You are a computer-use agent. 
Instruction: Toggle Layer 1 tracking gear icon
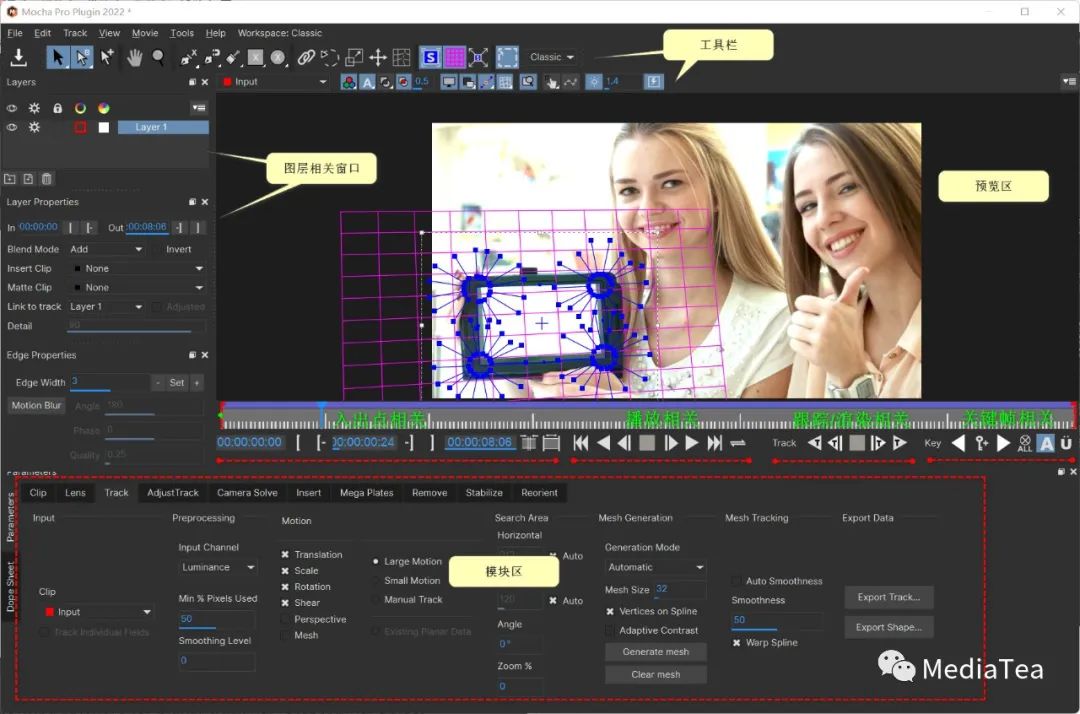click(x=34, y=127)
